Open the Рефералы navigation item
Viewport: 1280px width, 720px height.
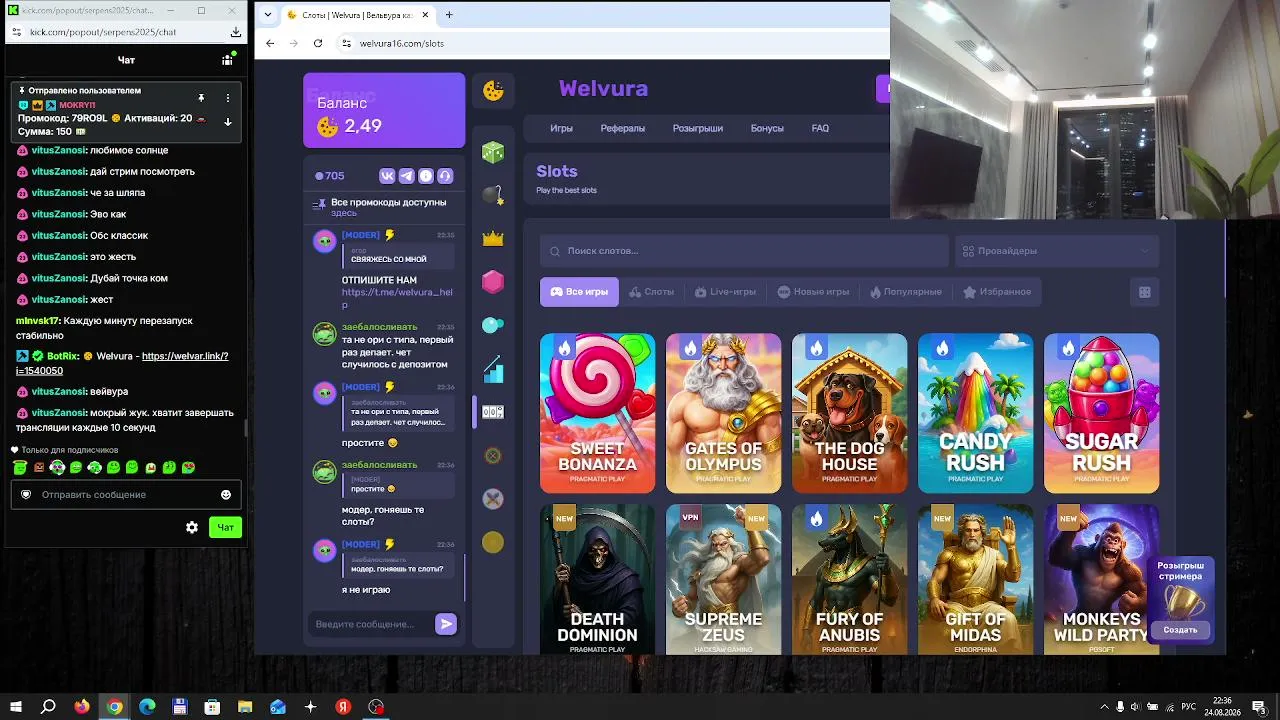623,128
